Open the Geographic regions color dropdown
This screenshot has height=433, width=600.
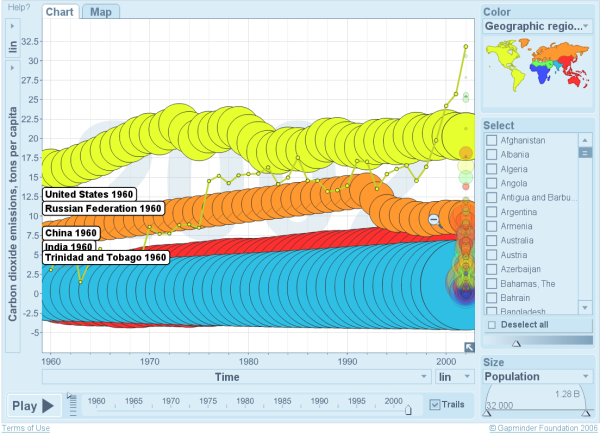[x=534, y=27]
